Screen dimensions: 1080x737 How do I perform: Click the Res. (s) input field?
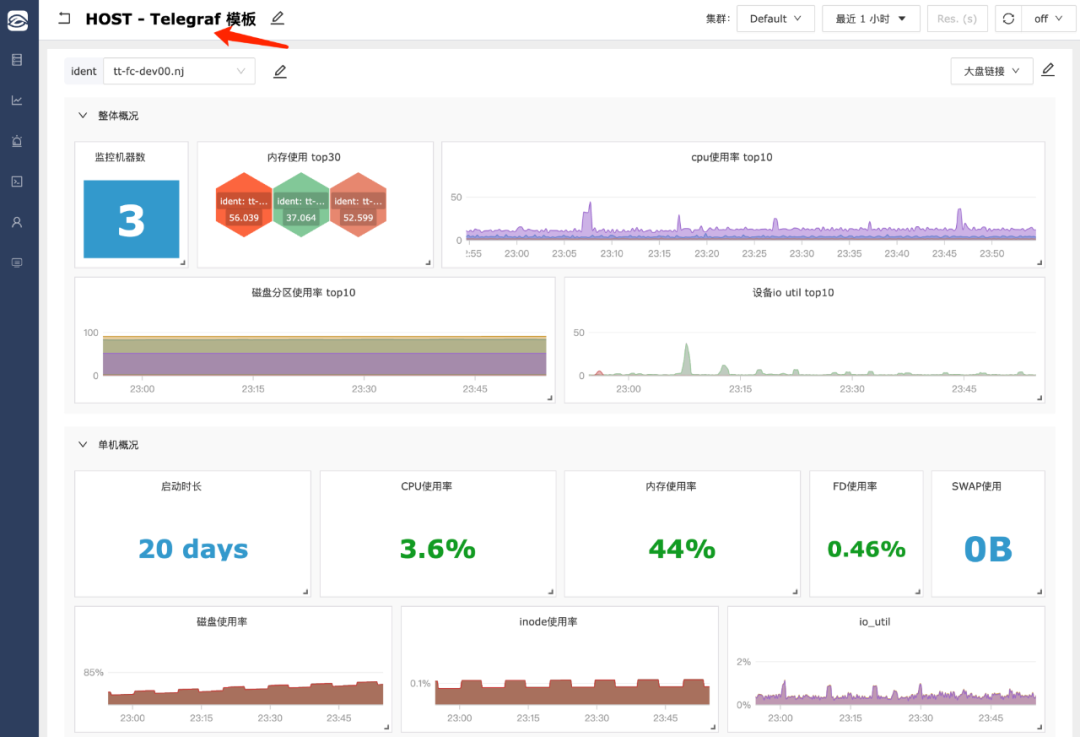point(957,19)
